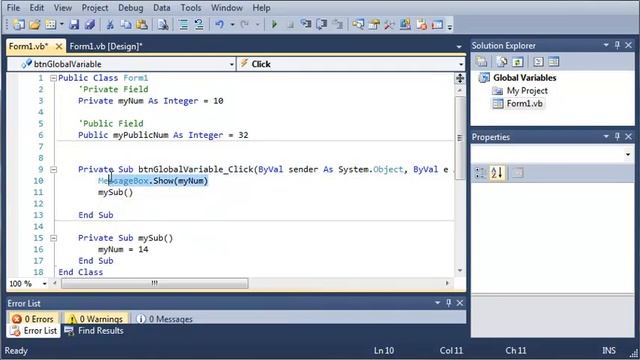
Task: Click the Save All icon
Action: coord(90,24)
